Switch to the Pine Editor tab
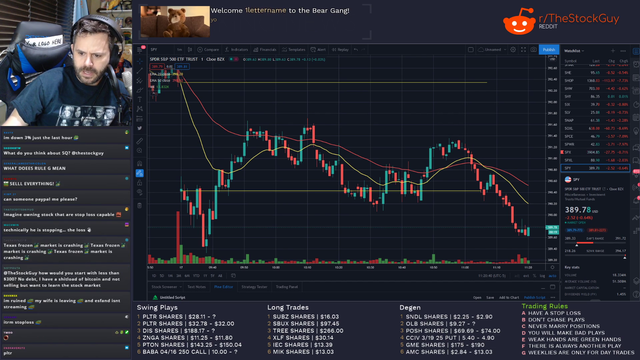The width and height of the screenshot is (640, 360). coord(223,287)
